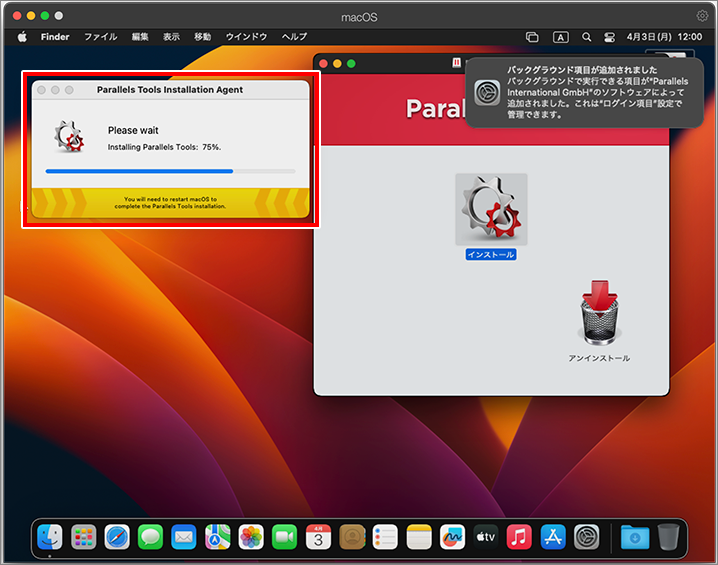Open Reminders app in the Dock
The height and width of the screenshot is (565, 718).
pos(385,537)
